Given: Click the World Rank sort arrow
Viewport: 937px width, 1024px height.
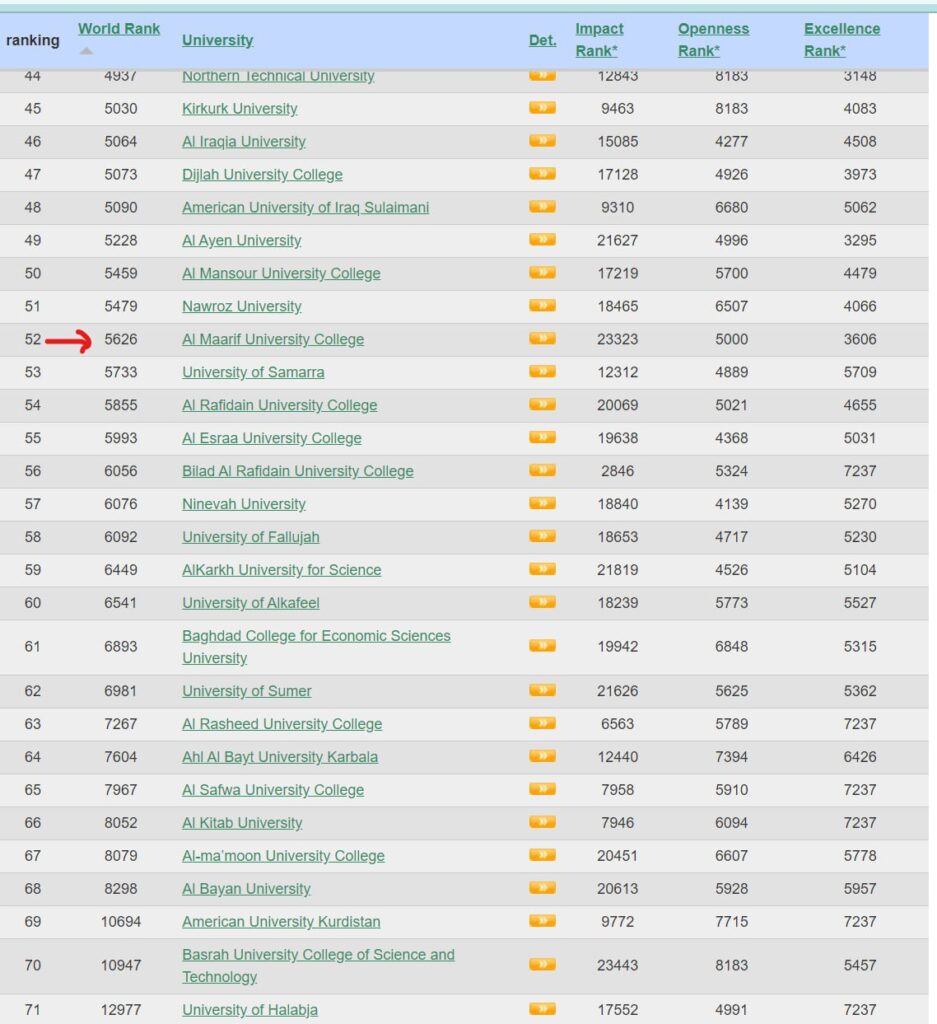Looking at the screenshot, I should pos(86,51).
